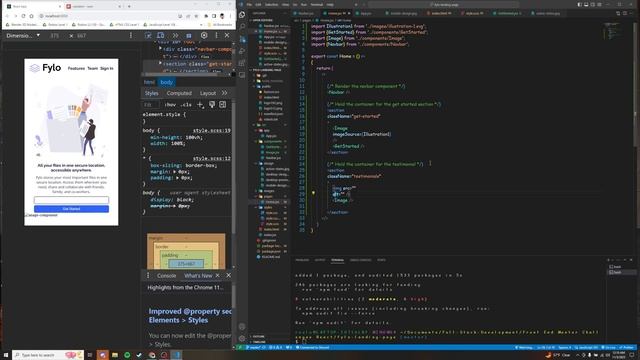Select the Styles tab in DevTools
The image size is (640, 360).
click(x=151, y=93)
